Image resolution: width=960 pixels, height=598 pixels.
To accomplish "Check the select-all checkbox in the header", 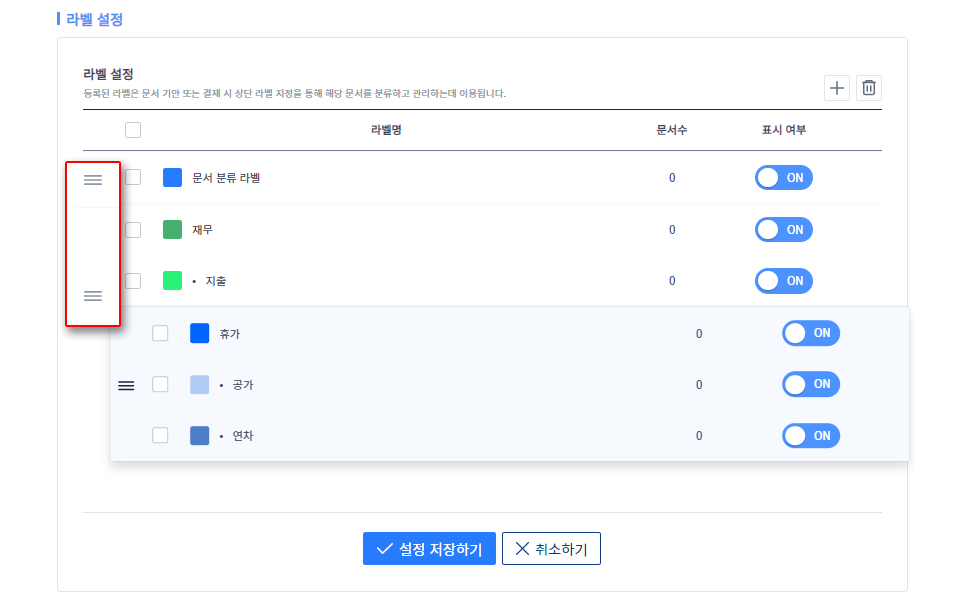I will pos(133,130).
